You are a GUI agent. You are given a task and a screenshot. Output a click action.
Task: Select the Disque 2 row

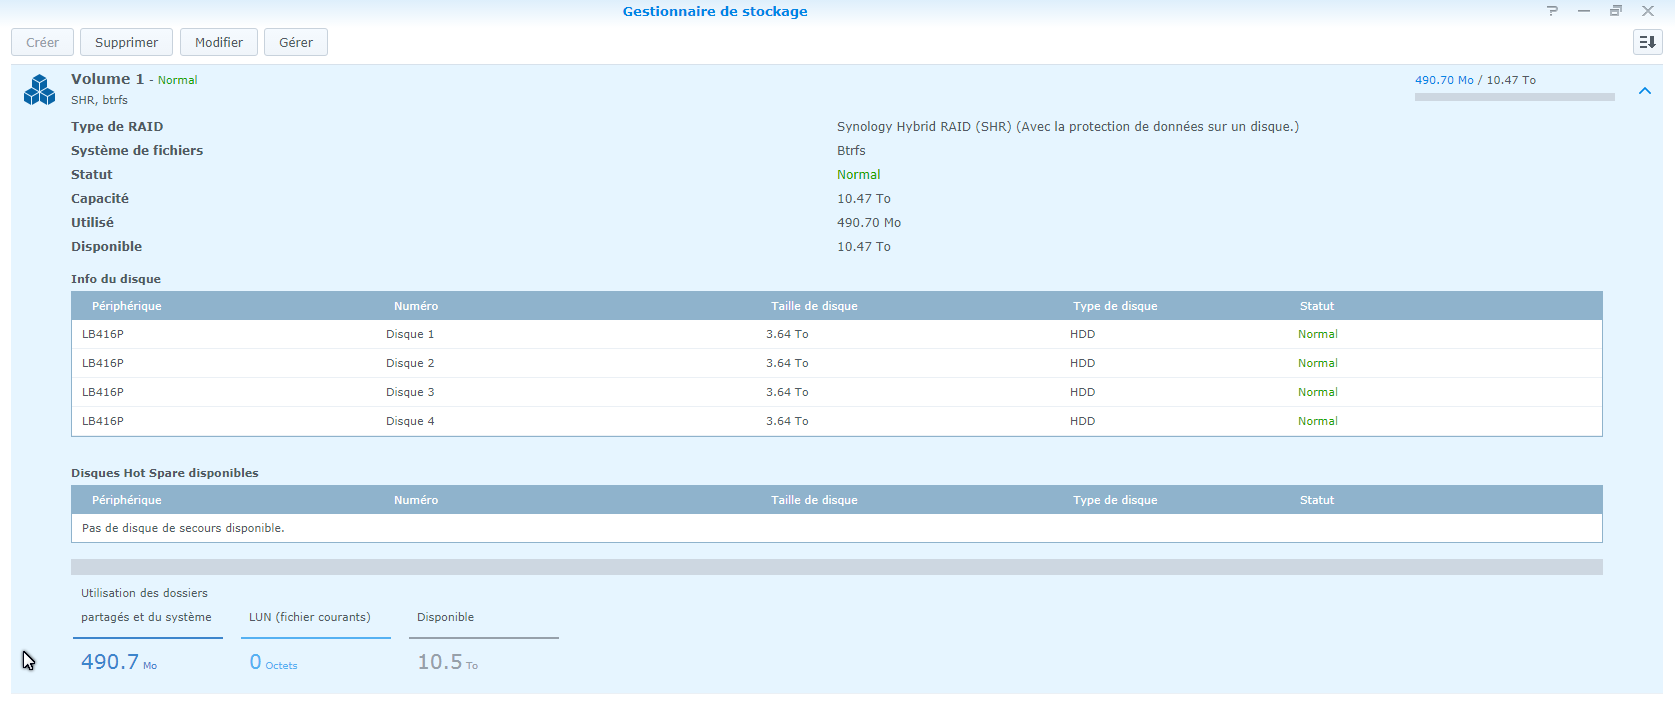(x=836, y=363)
